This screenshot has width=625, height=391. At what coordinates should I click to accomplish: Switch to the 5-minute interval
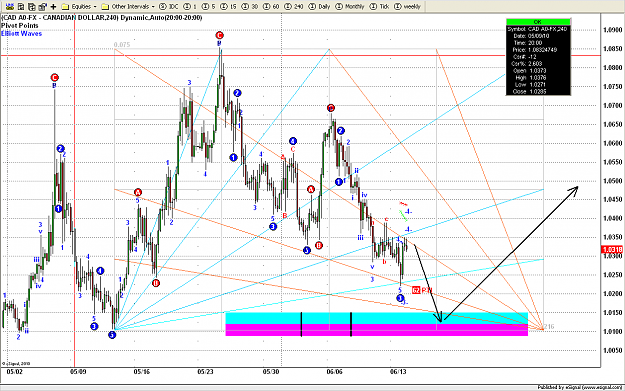click(208, 7)
